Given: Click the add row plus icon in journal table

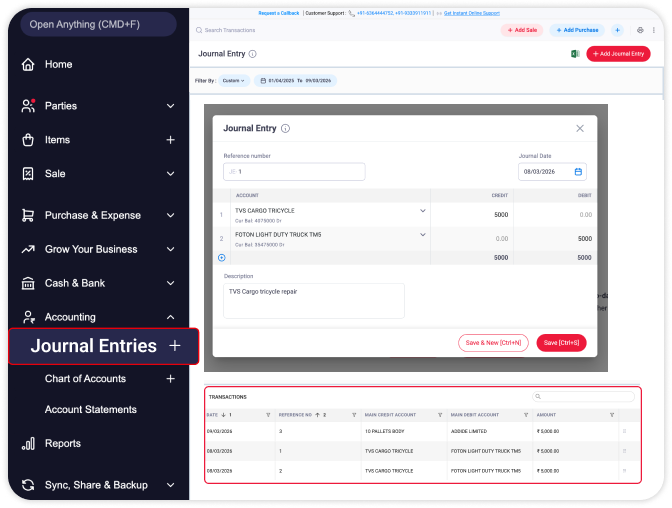Looking at the screenshot, I should 222,257.
